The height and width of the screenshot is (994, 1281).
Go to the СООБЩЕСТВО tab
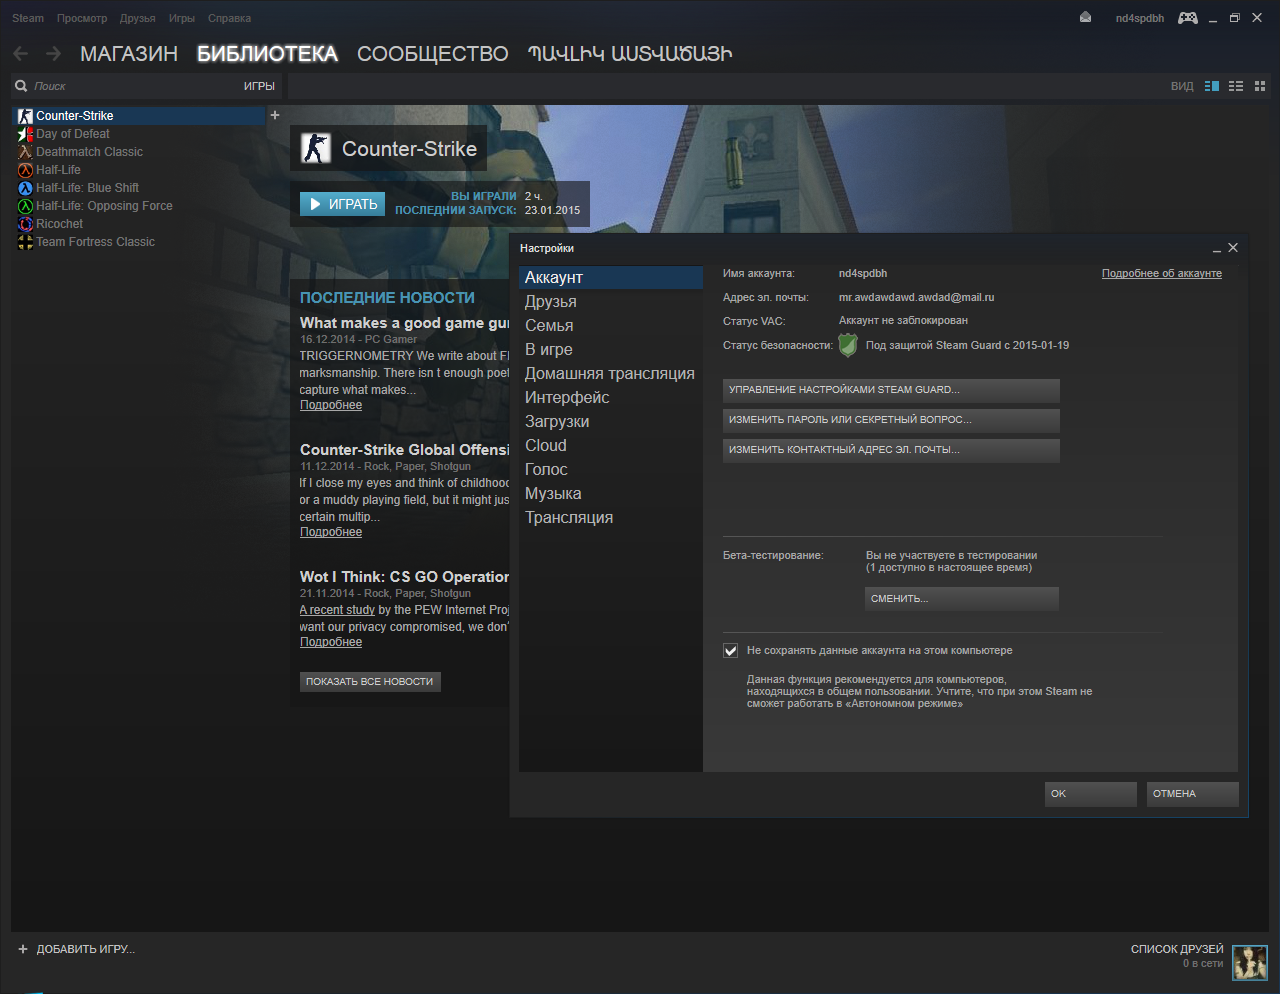click(x=433, y=54)
